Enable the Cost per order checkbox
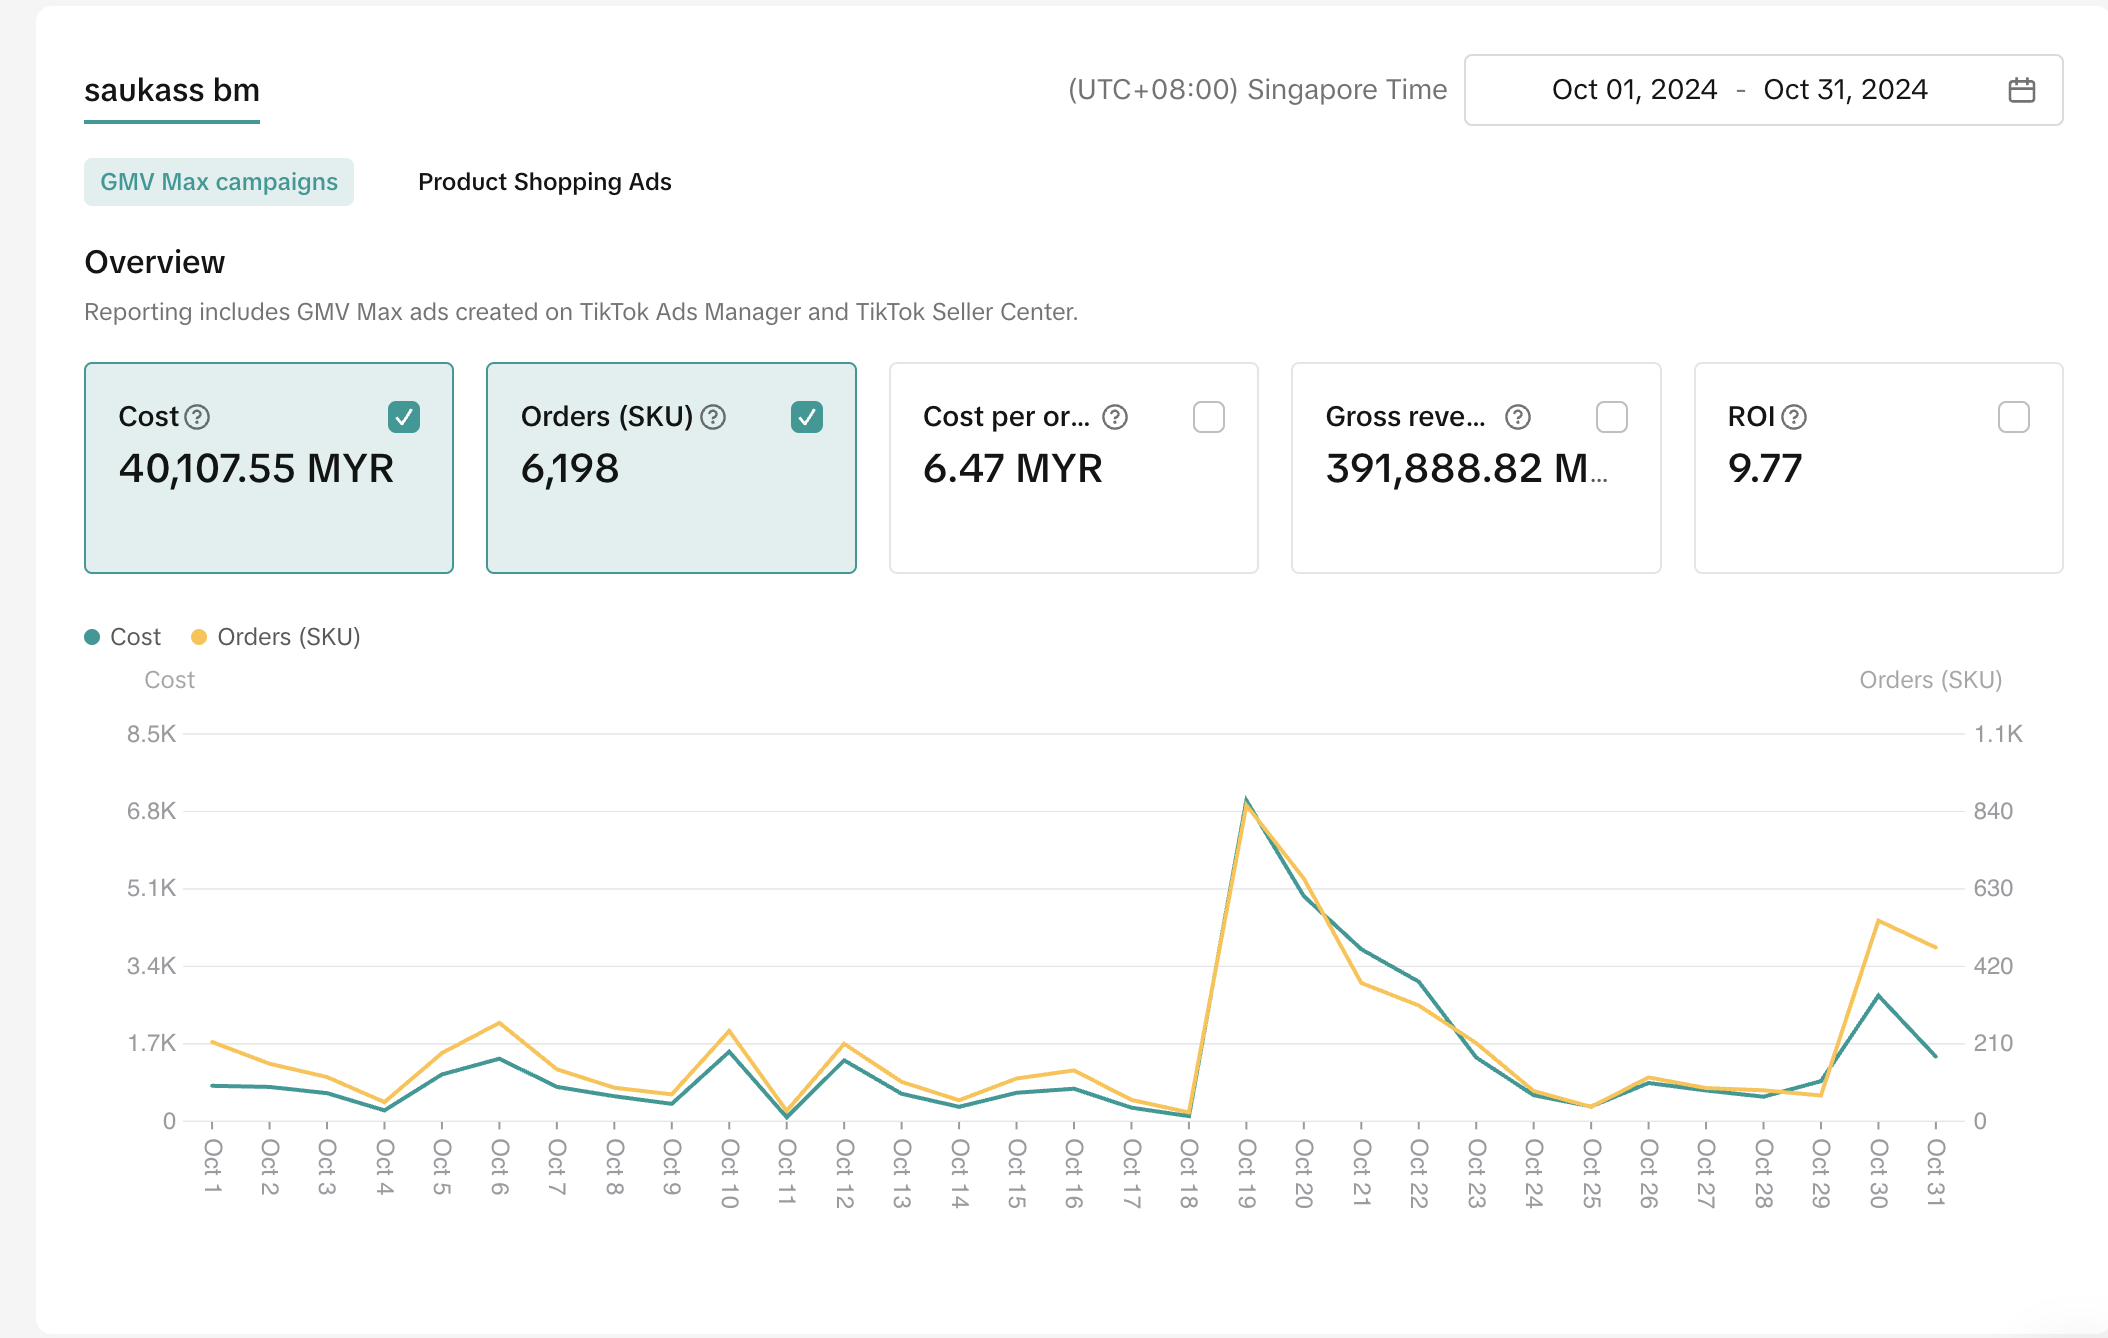The width and height of the screenshot is (2108, 1338). (x=1209, y=417)
